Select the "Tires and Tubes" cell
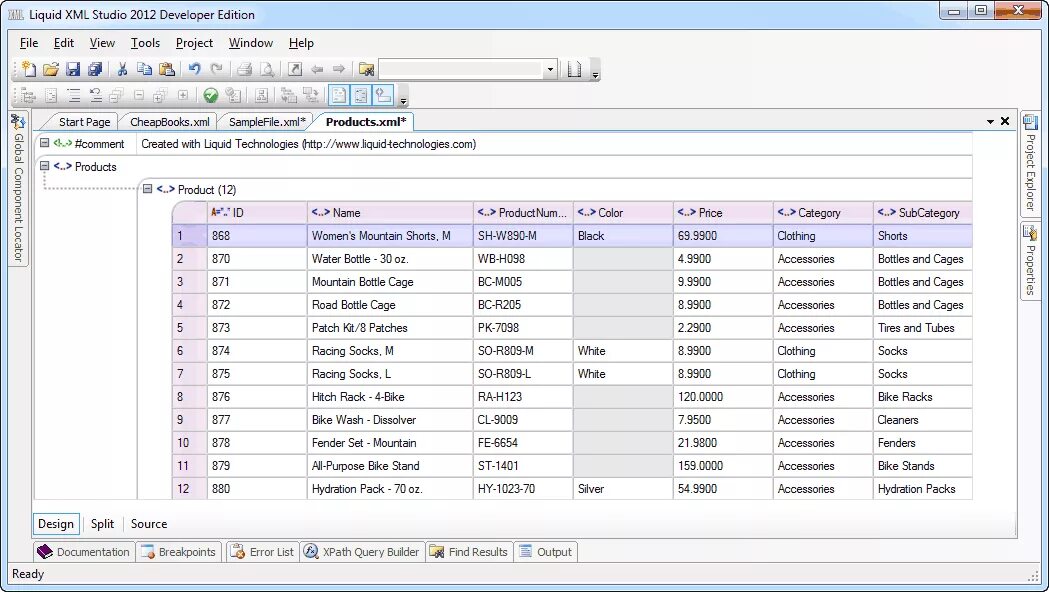Viewport: 1049px width, 592px height. click(923, 328)
